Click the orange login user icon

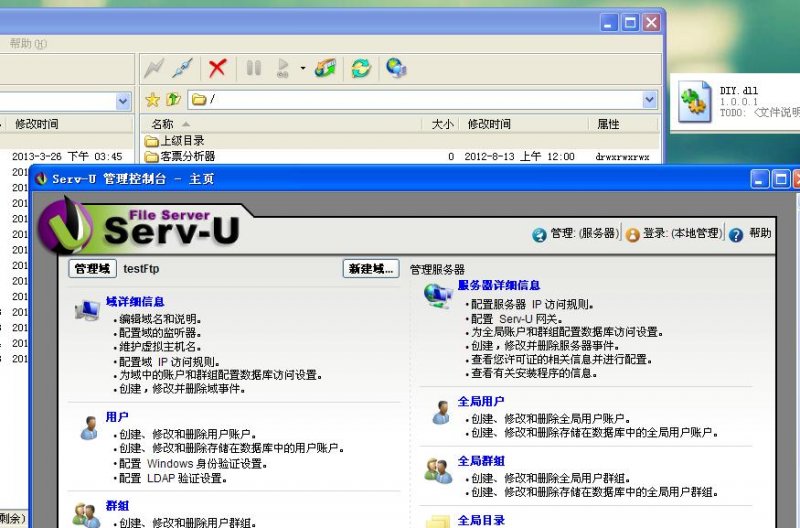pos(632,235)
